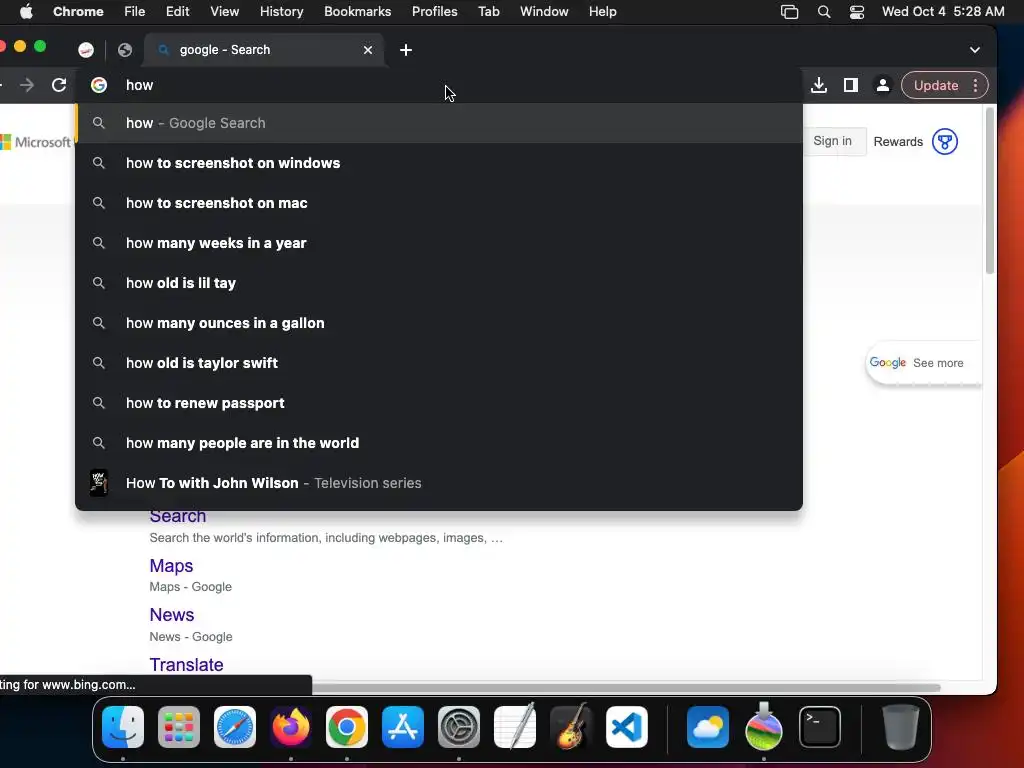
Task: Click the forward navigation arrow
Action: click(27, 85)
